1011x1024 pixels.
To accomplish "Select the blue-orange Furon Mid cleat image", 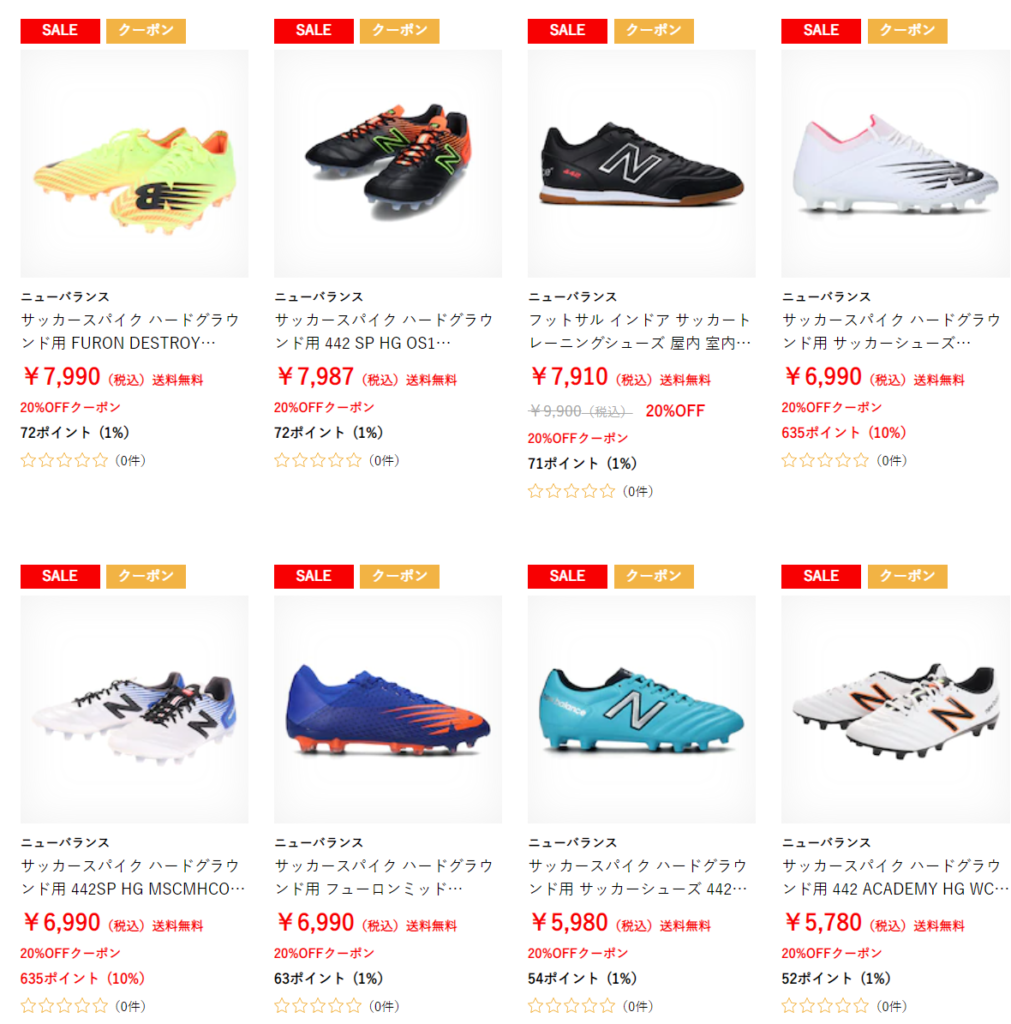I will (x=388, y=709).
